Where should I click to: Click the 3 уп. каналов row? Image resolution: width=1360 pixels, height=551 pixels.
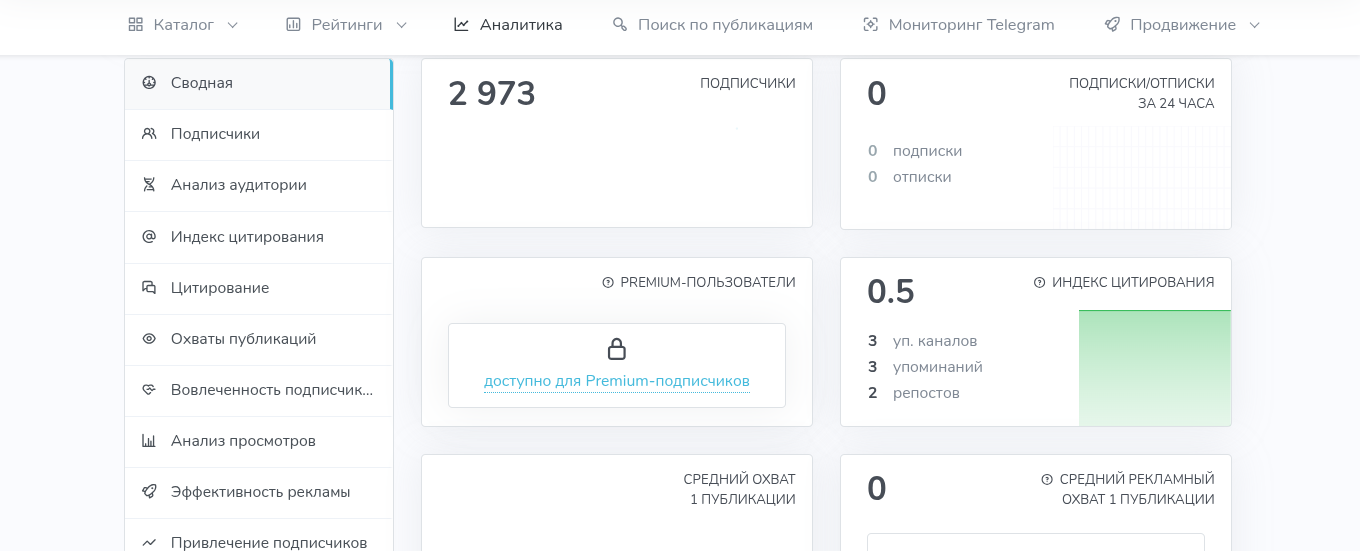[x=923, y=341]
